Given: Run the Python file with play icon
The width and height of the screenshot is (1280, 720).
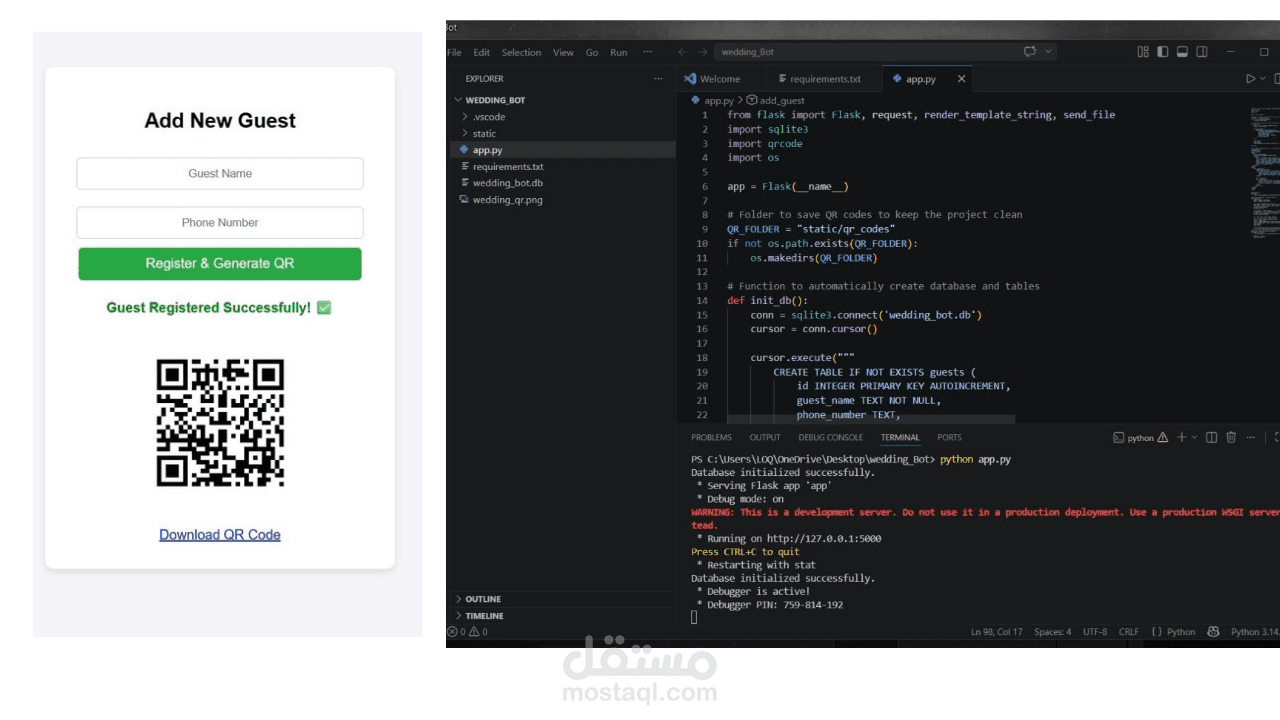Looking at the screenshot, I should (1250, 79).
